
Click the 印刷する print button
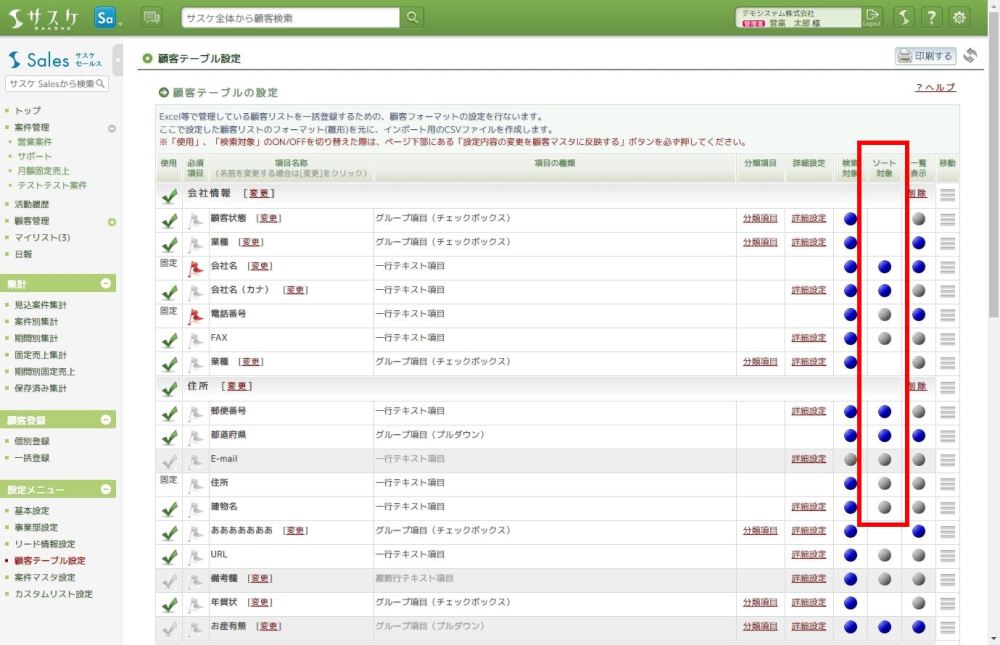pos(925,56)
